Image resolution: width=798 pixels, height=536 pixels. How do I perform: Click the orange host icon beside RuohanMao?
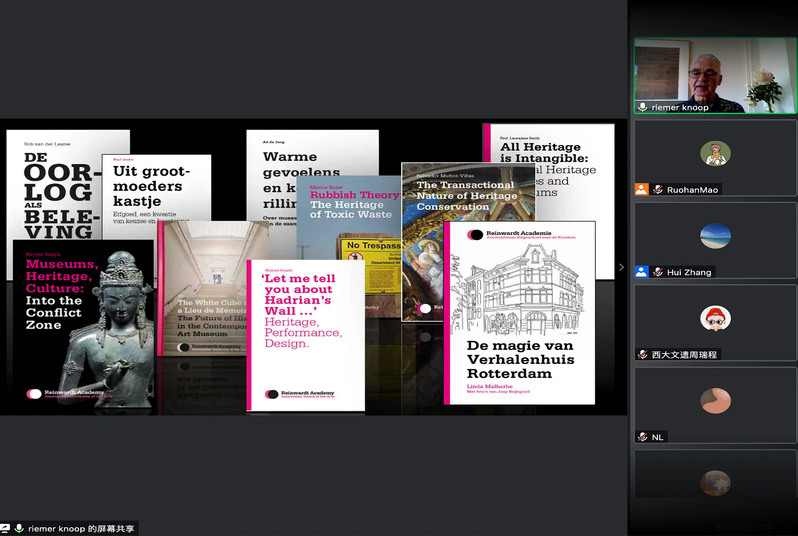pyautogui.click(x=642, y=189)
